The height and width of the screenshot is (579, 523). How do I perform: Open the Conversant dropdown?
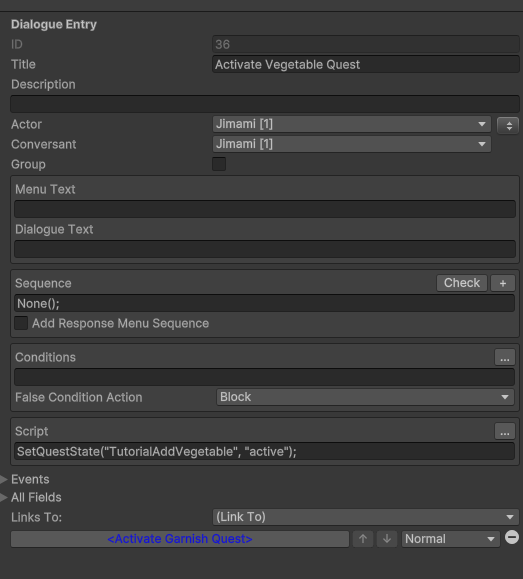[x=352, y=144]
